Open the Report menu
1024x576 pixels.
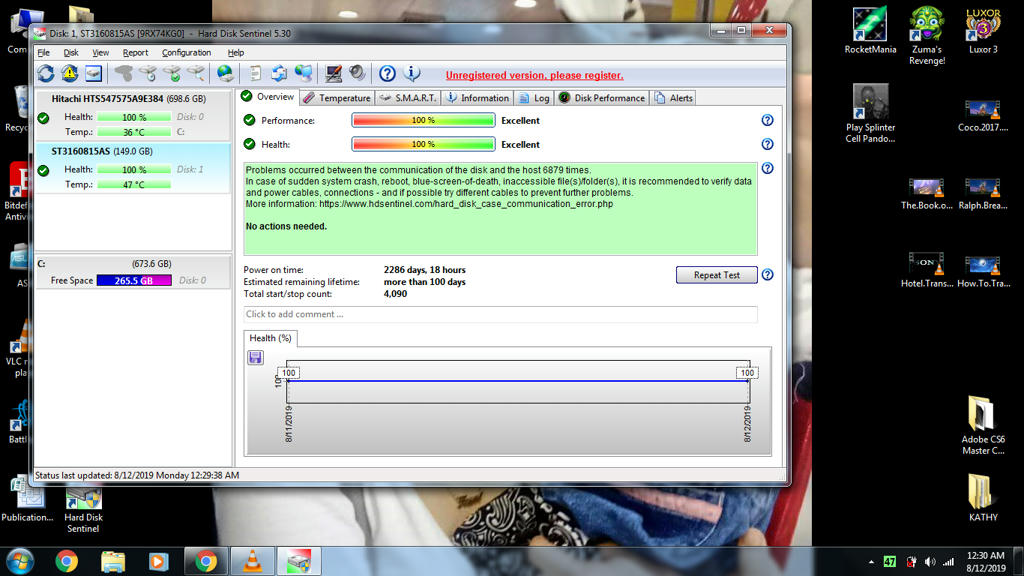tap(135, 52)
